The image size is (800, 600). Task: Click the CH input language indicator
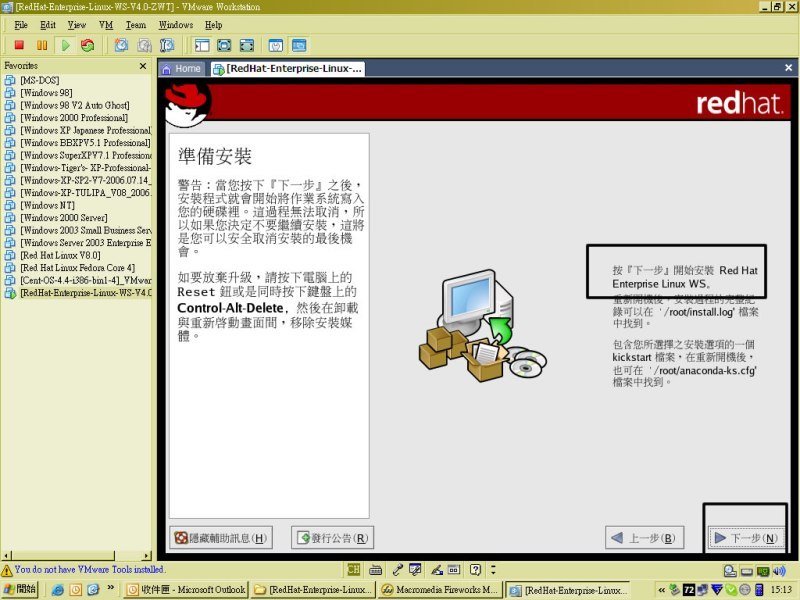point(353,569)
